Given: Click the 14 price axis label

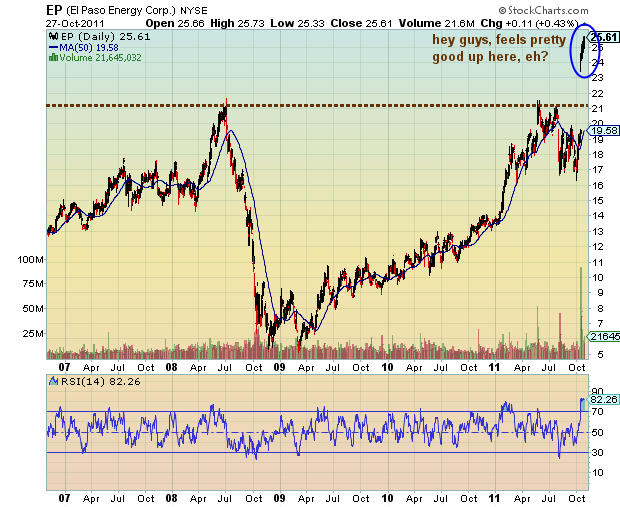Looking at the screenshot, I should click(598, 216).
